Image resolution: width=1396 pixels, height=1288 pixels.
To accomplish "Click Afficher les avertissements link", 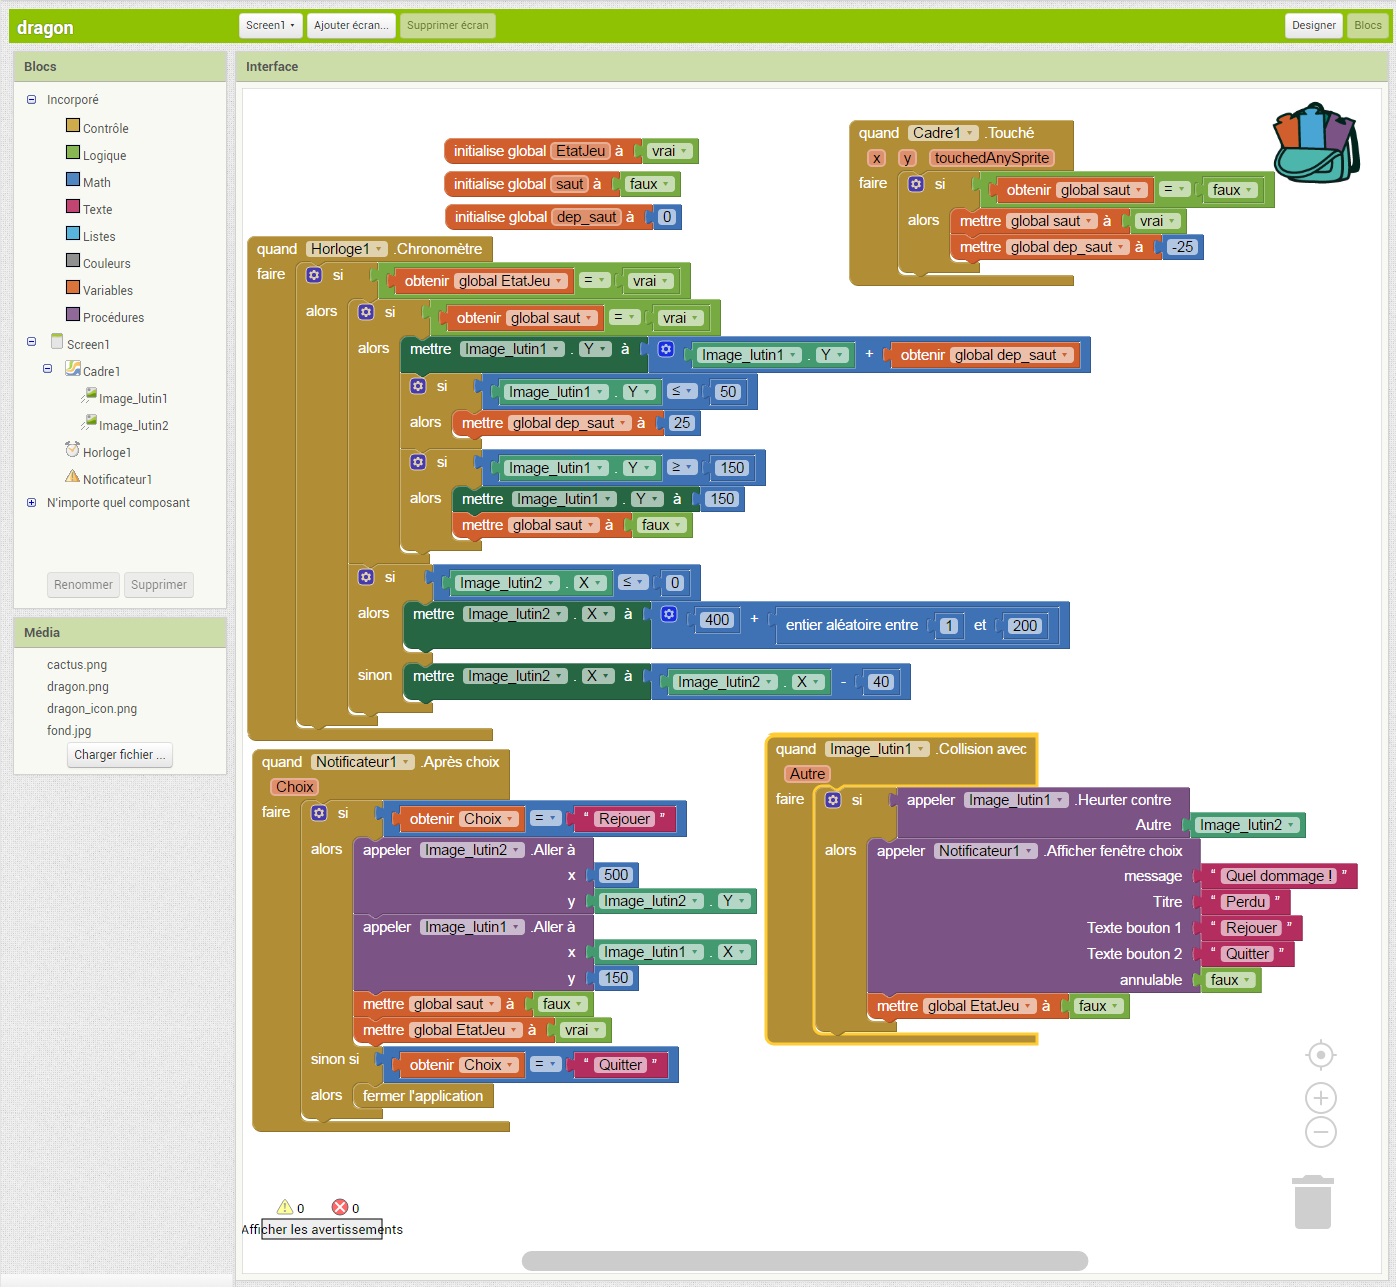I will tap(322, 1229).
